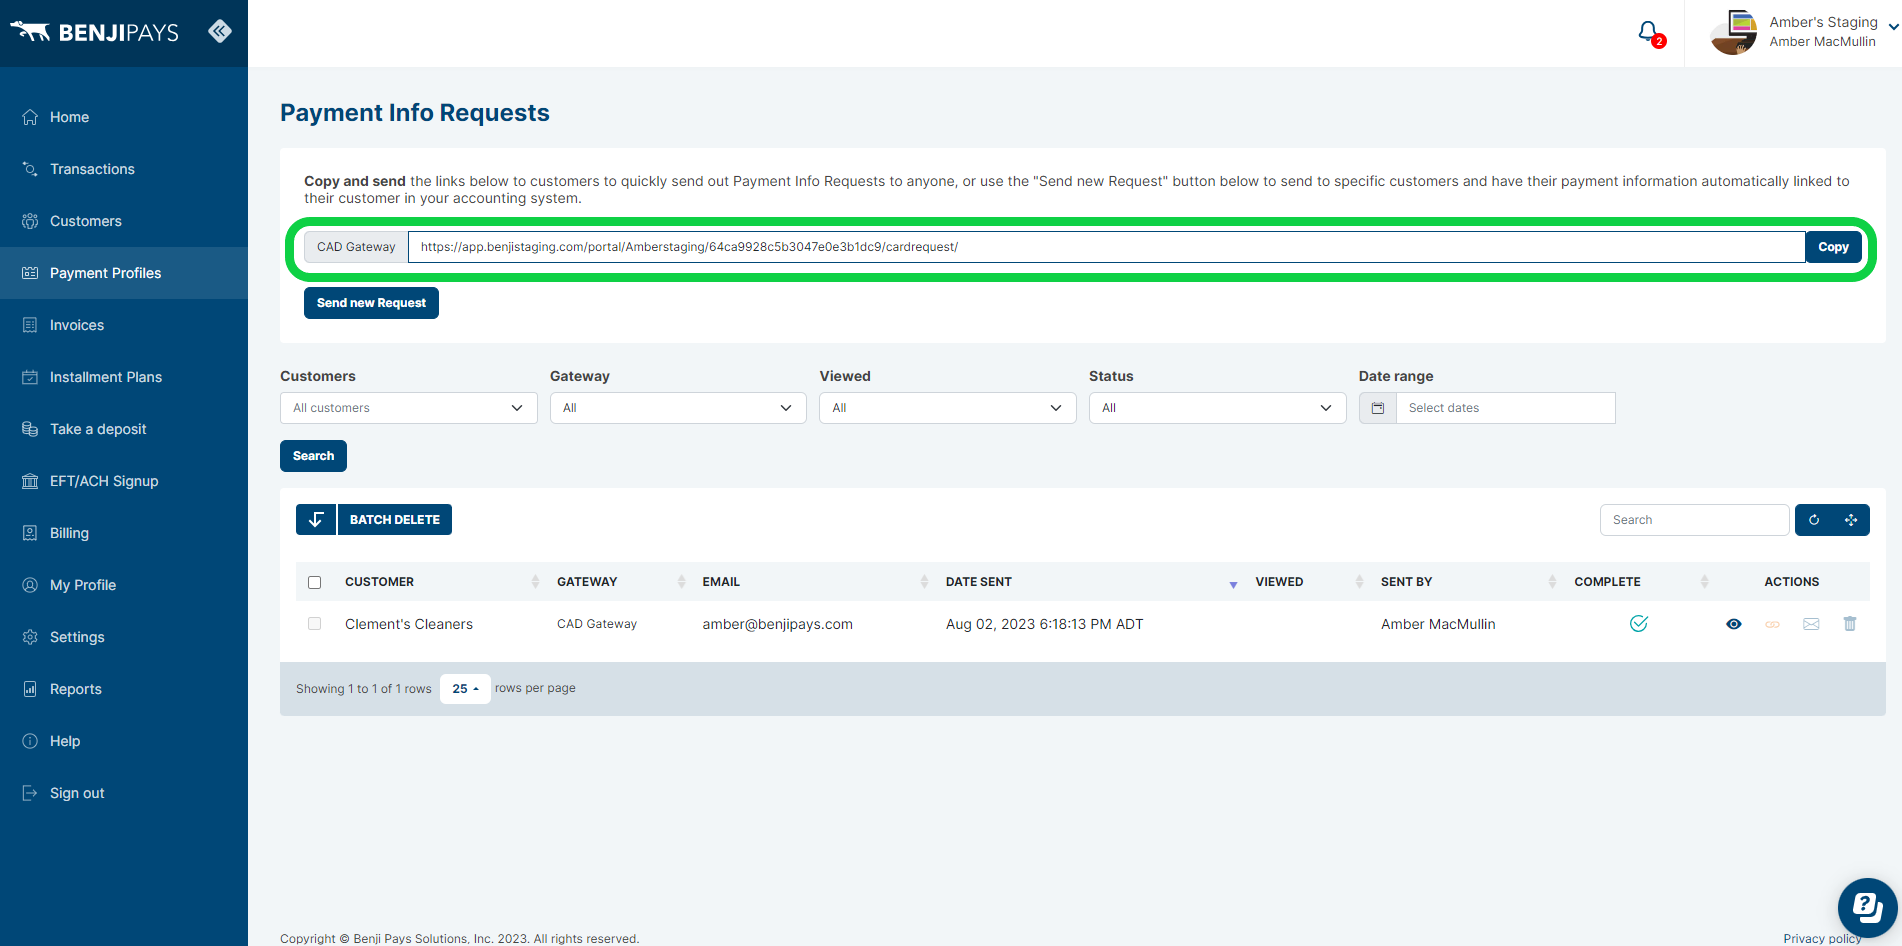The width and height of the screenshot is (1902, 946).
Task: Open the notifications bell
Action: click(1649, 33)
